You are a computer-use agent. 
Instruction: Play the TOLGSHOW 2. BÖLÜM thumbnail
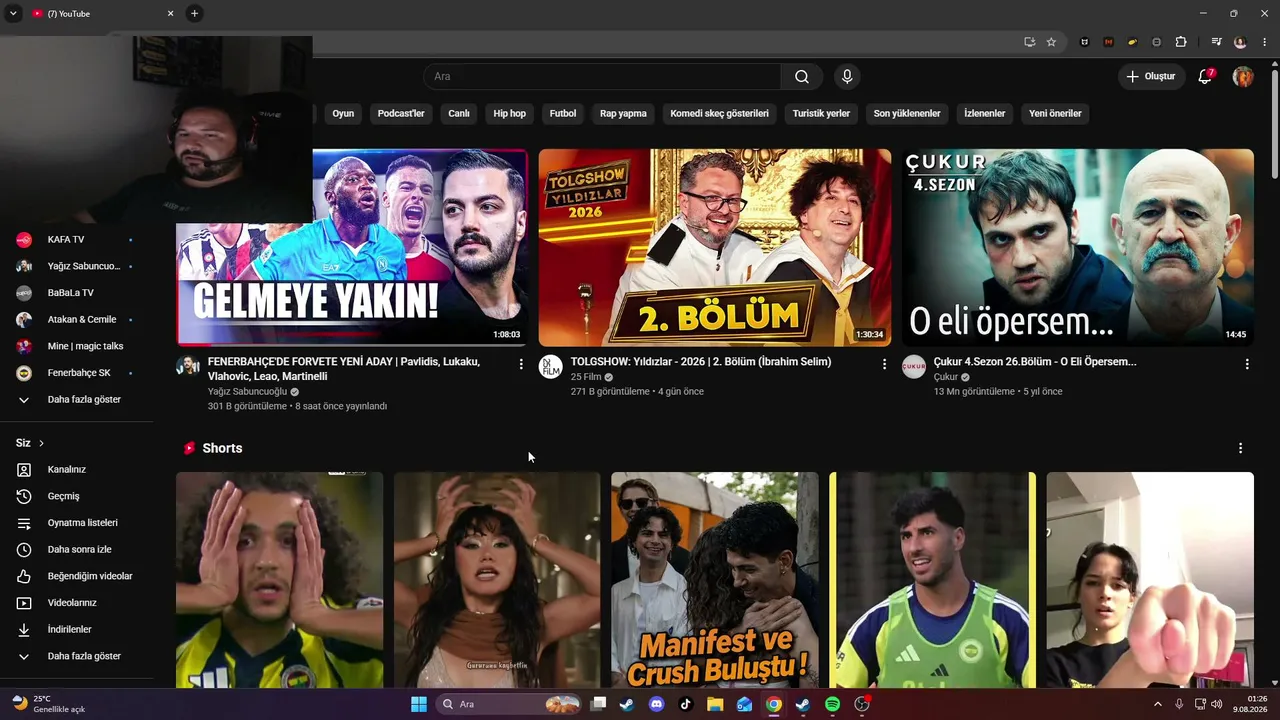pos(715,248)
